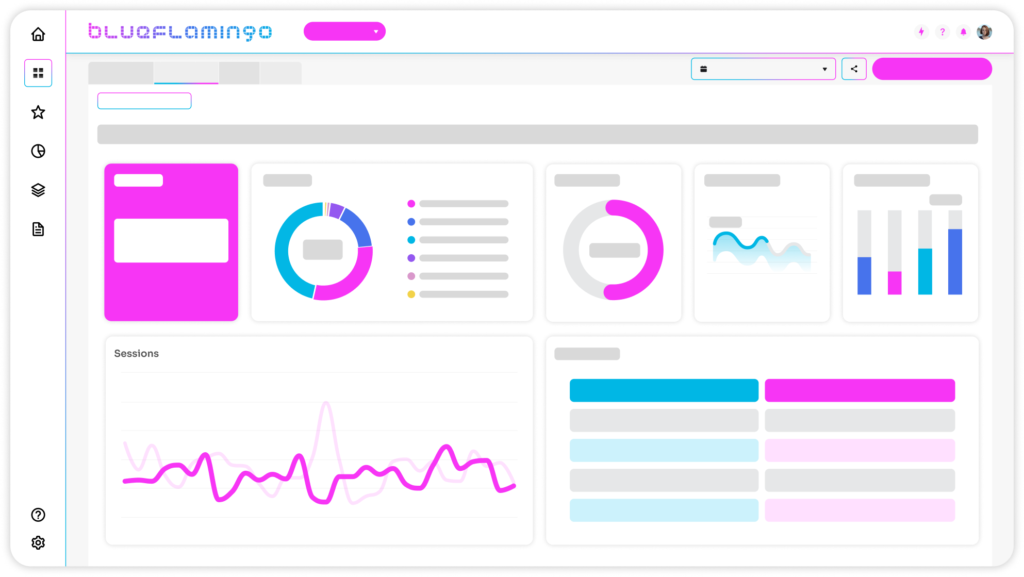
Task: Select the pie chart reports icon
Action: click(38, 151)
